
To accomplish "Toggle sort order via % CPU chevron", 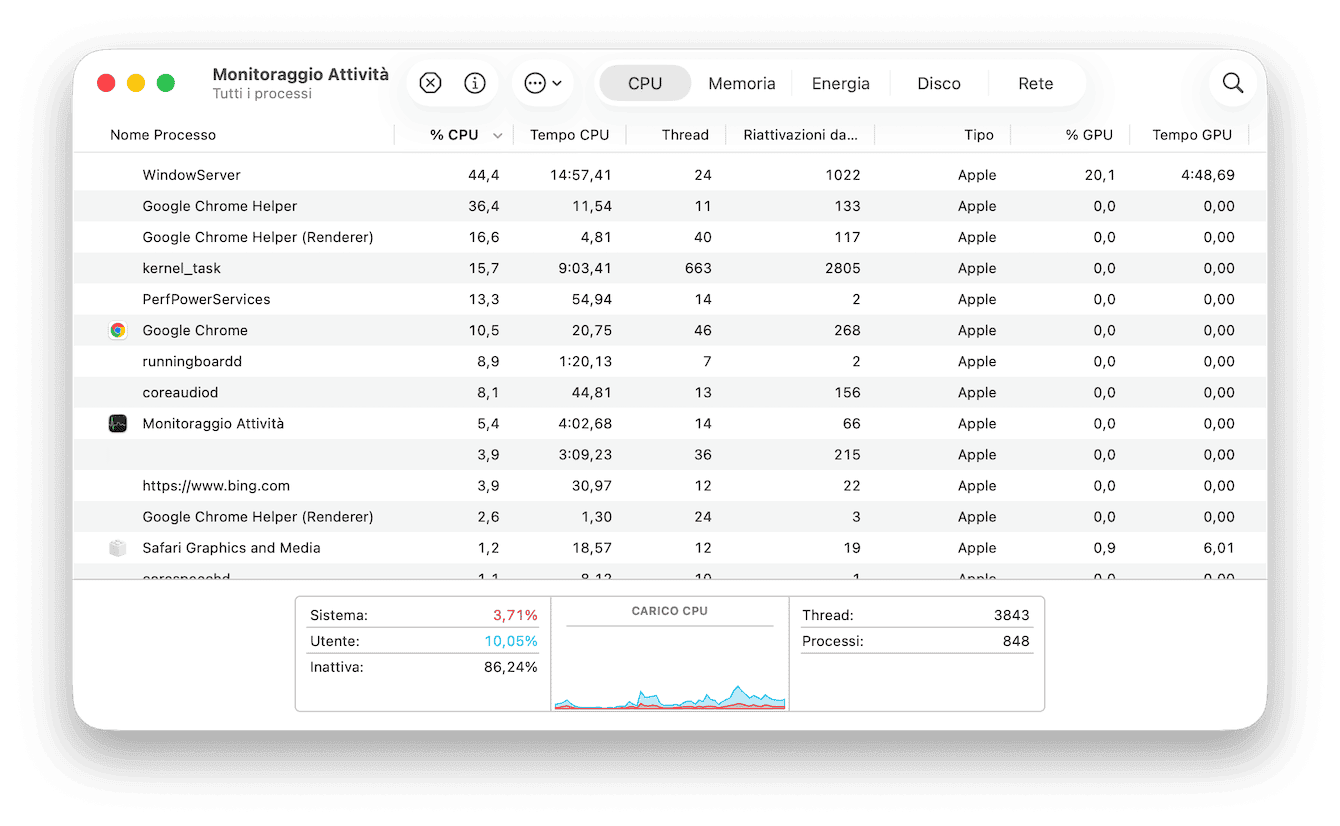I will (497, 135).
